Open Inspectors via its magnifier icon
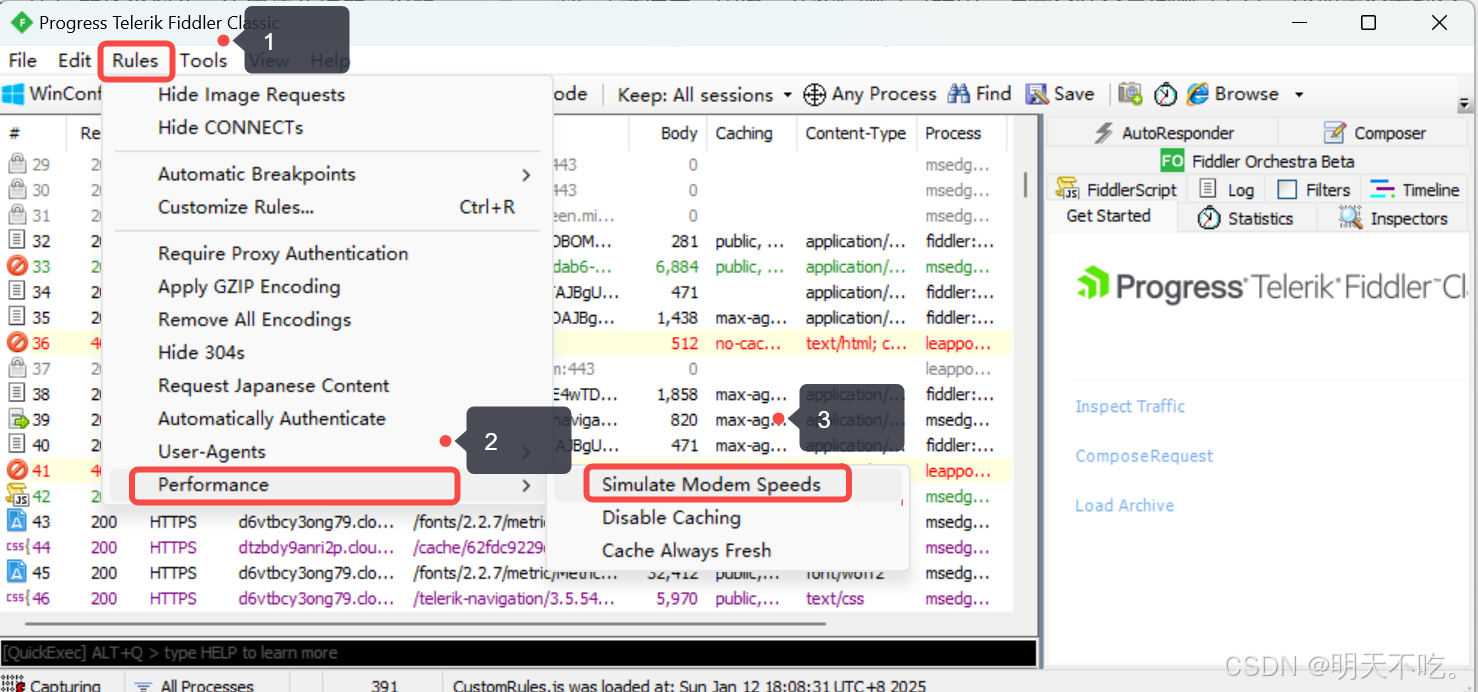This screenshot has width=1478, height=692. [x=1351, y=218]
